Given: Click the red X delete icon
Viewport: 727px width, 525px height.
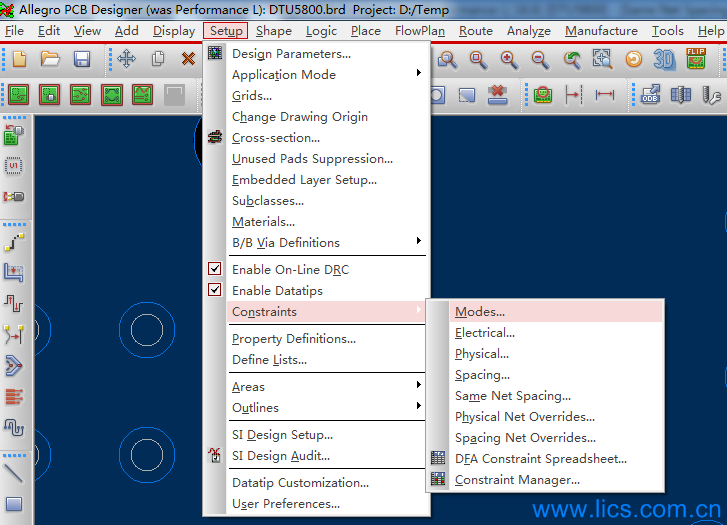Looking at the screenshot, I should (188, 59).
